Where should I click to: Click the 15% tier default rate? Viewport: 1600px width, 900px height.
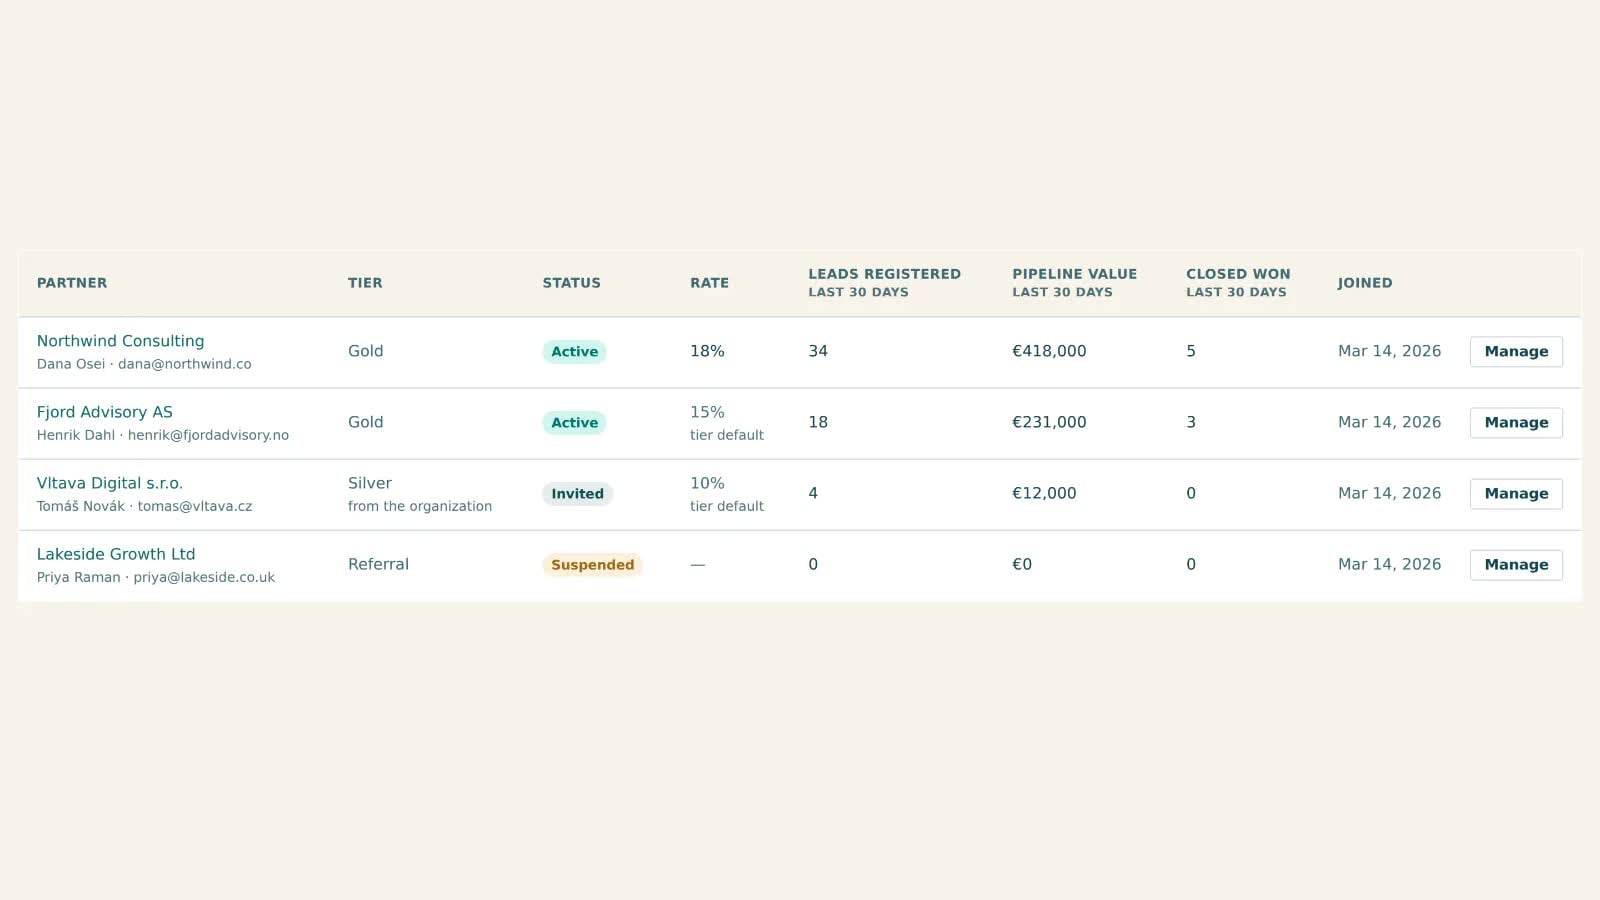(727, 423)
